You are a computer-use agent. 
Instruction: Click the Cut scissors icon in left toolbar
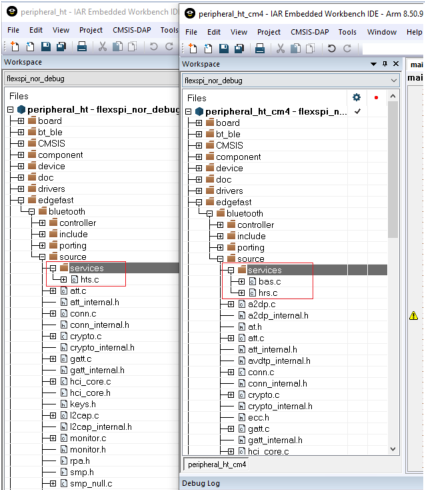click(103, 46)
